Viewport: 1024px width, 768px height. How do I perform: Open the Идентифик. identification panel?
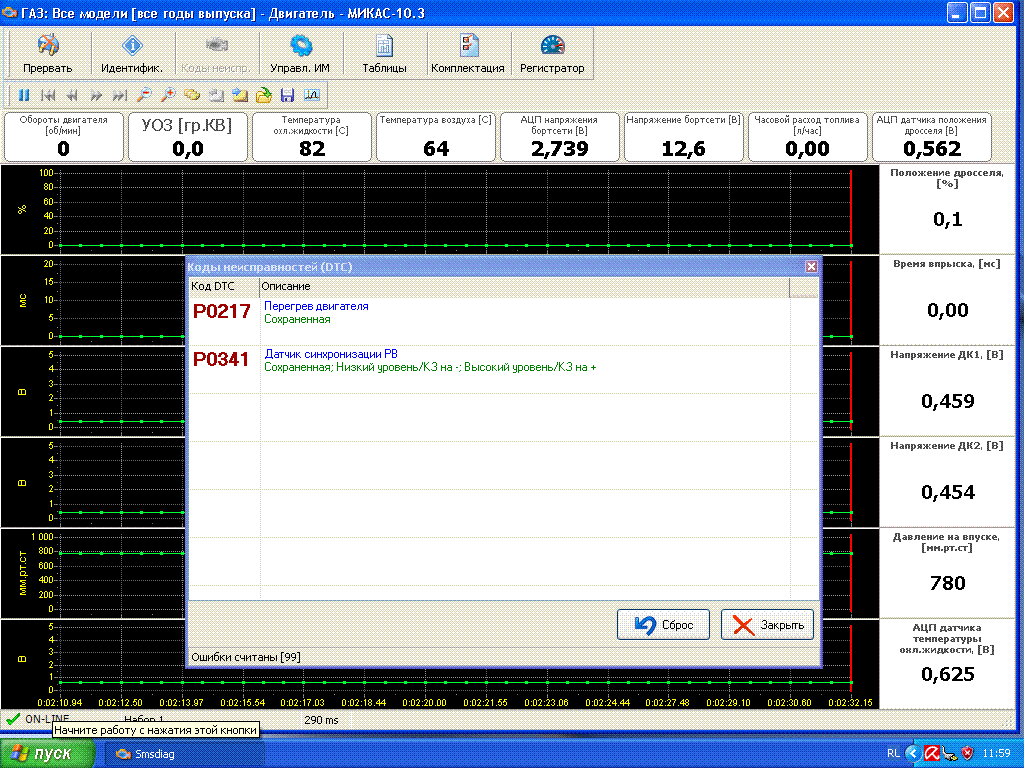point(132,54)
